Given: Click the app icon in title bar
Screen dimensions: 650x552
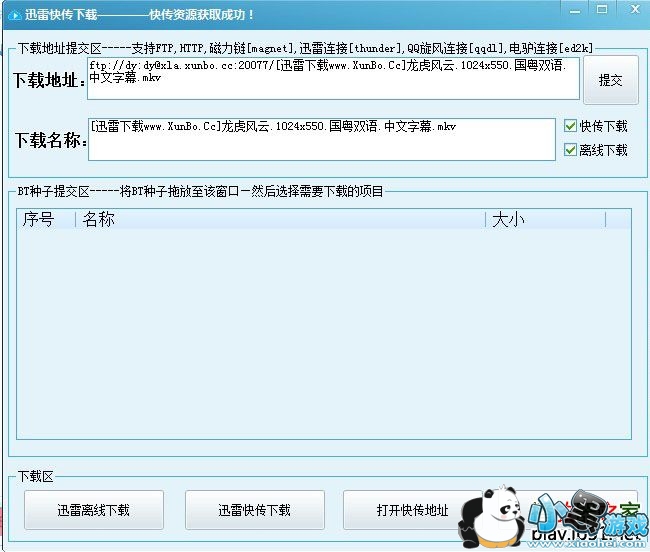Looking at the screenshot, I should (15, 15).
